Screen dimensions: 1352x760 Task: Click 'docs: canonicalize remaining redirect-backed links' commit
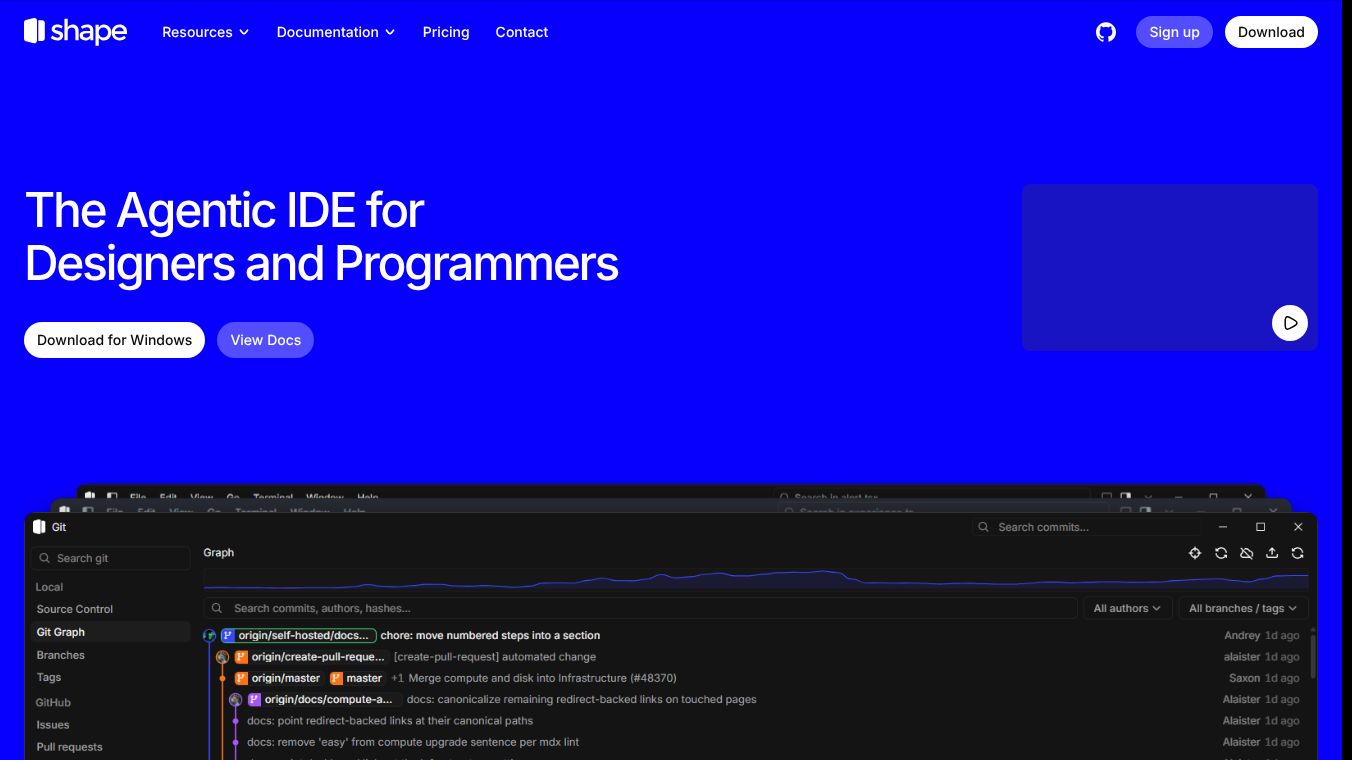pyautogui.click(x=582, y=700)
